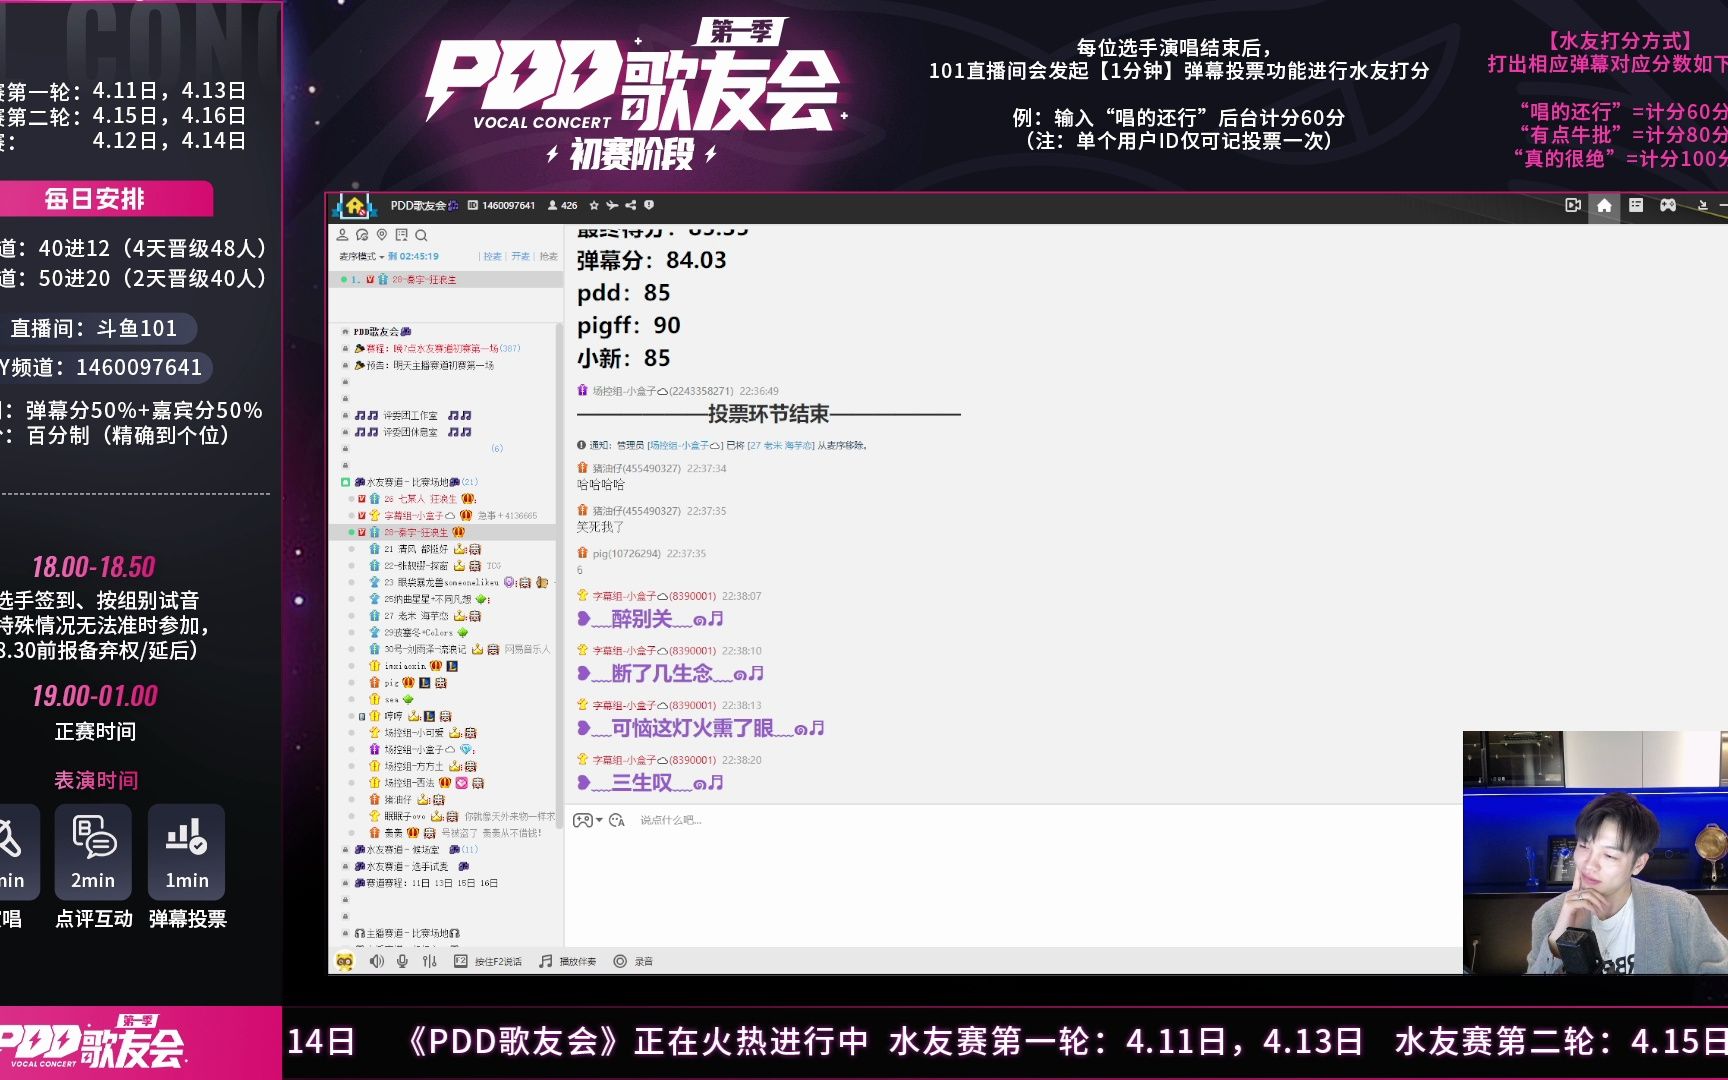Select mic queue entry 28-秦宇-狂浪生
The width and height of the screenshot is (1728, 1080).
(446, 280)
